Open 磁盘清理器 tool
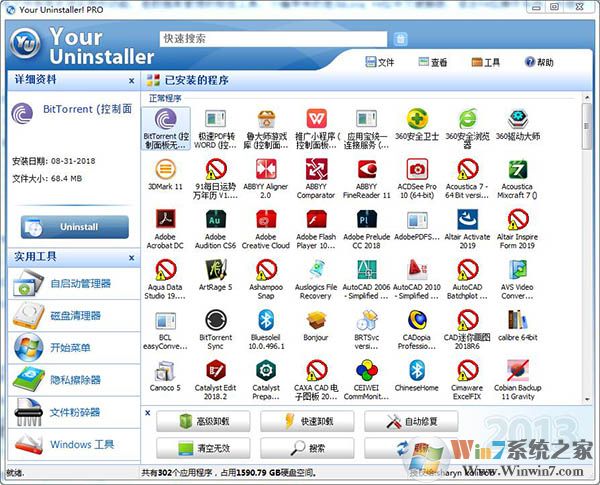This screenshot has height=485, width=600. click(74, 316)
